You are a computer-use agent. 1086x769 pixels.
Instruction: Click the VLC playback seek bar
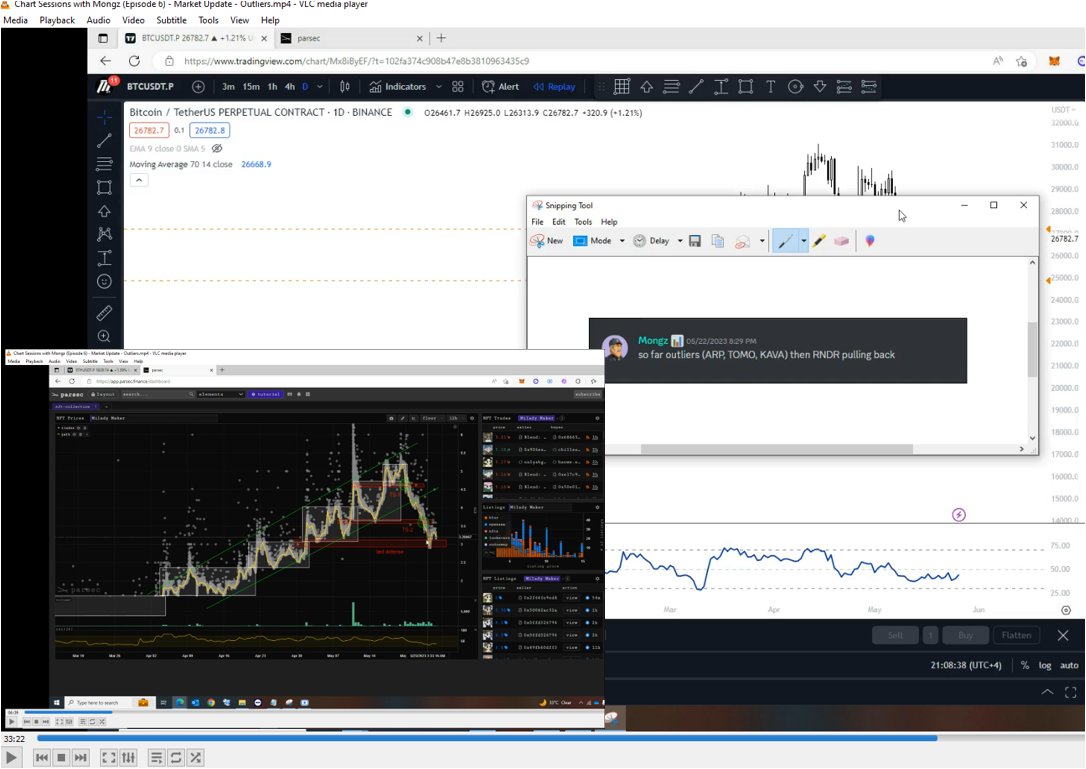click(560, 739)
